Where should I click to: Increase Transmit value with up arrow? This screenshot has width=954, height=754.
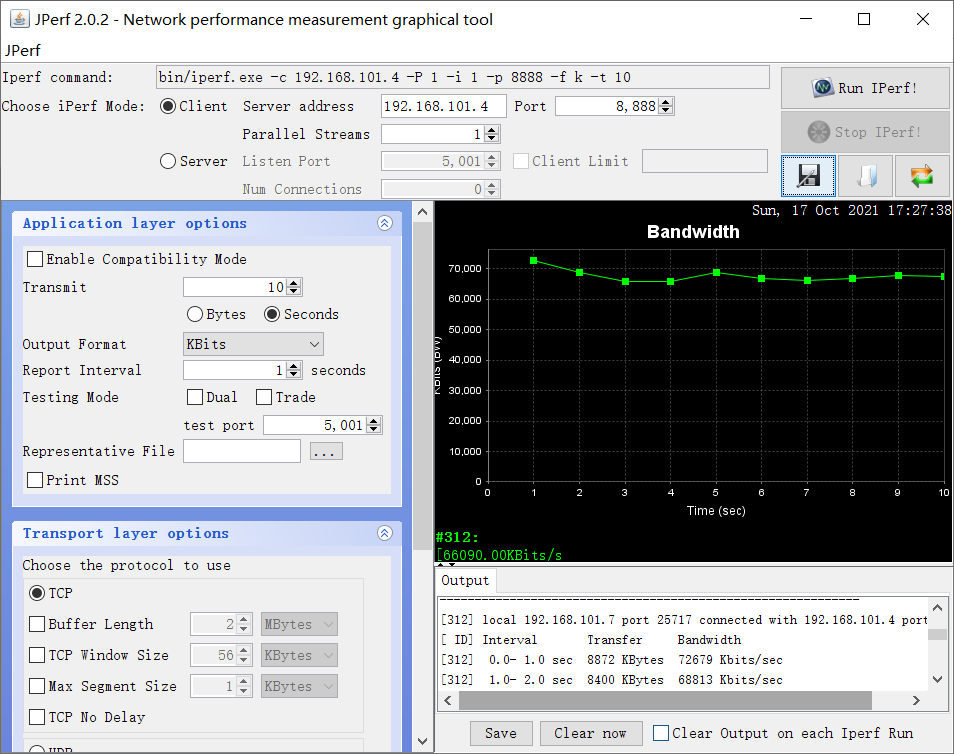point(294,283)
